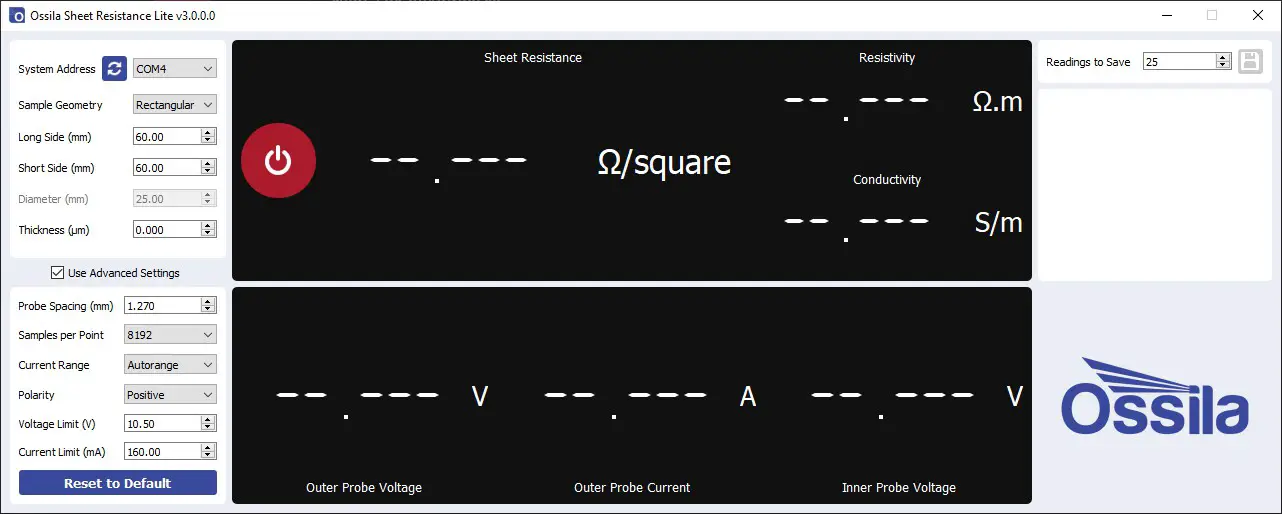Minimize the Ossila Sheet Resistance window
Image resolution: width=1282 pixels, height=514 pixels.
[x=1166, y=16]
